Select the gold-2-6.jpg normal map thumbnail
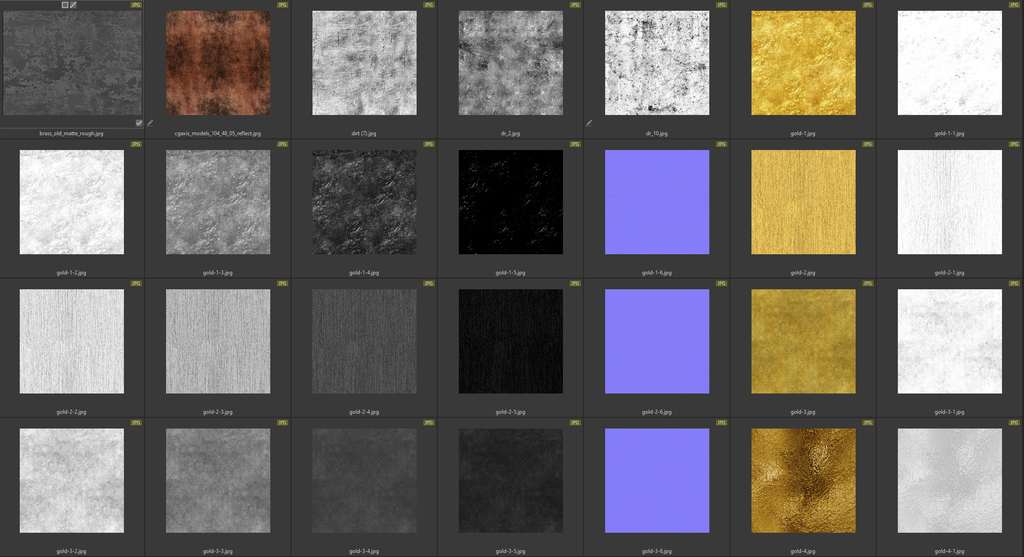 [x=657, y=341]
